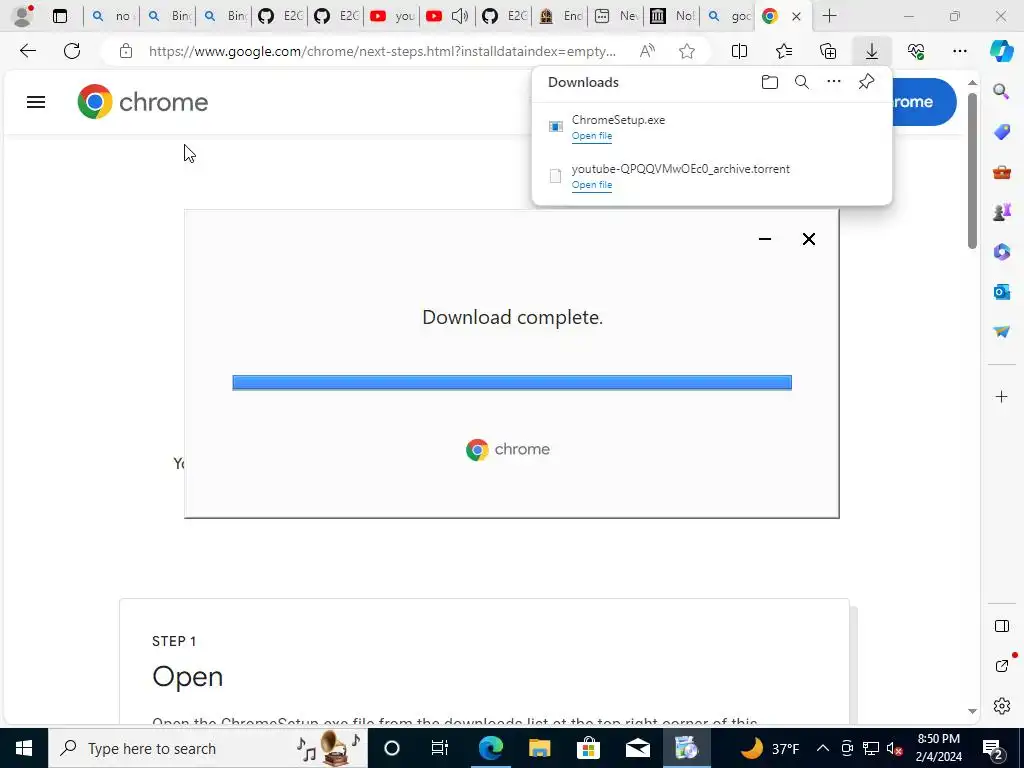
Task: Launch Copilot from the toolbar
Action: [1001, 51]
